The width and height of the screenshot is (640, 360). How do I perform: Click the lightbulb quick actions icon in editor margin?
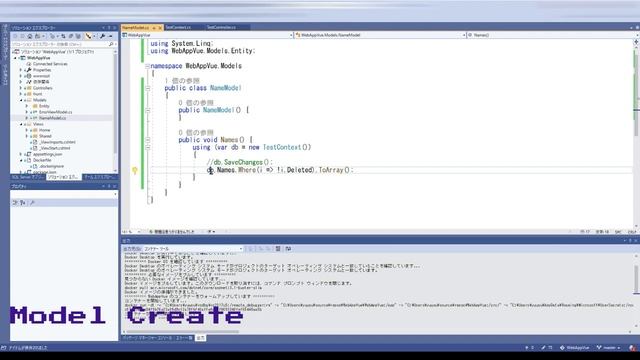pos(135,171)
